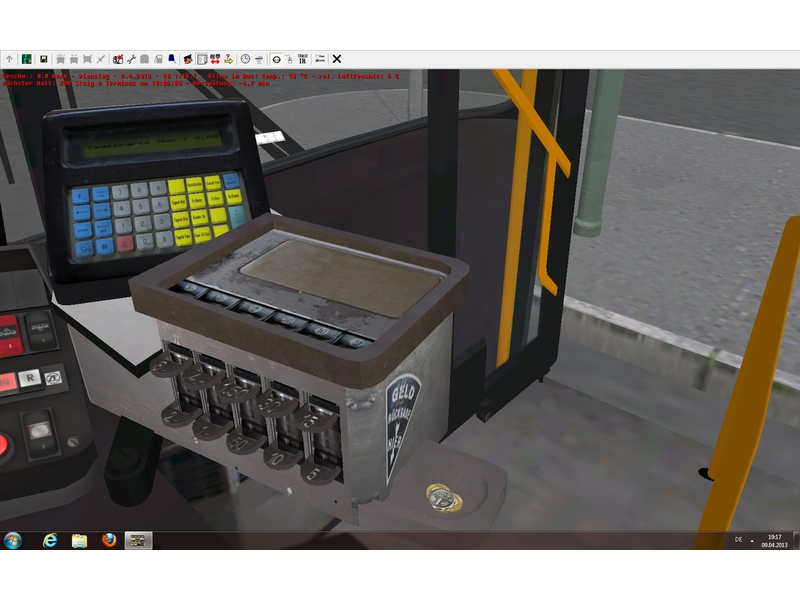Click the repair wrench toolbar icon
Screen dimensions: 800x600
[x=131, y=59]
